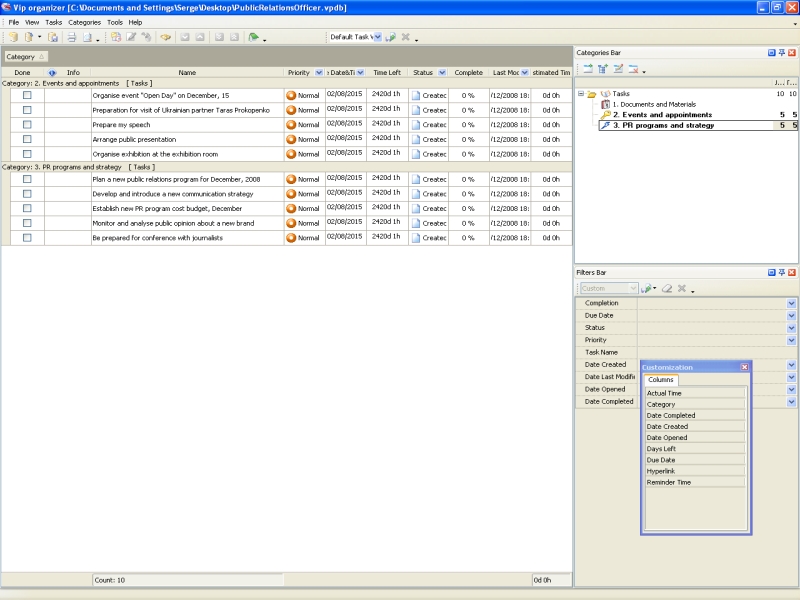The width and height of the screenshot is (800, 600).
Task: Open the Tools menu
Action: tap(115, 22)
